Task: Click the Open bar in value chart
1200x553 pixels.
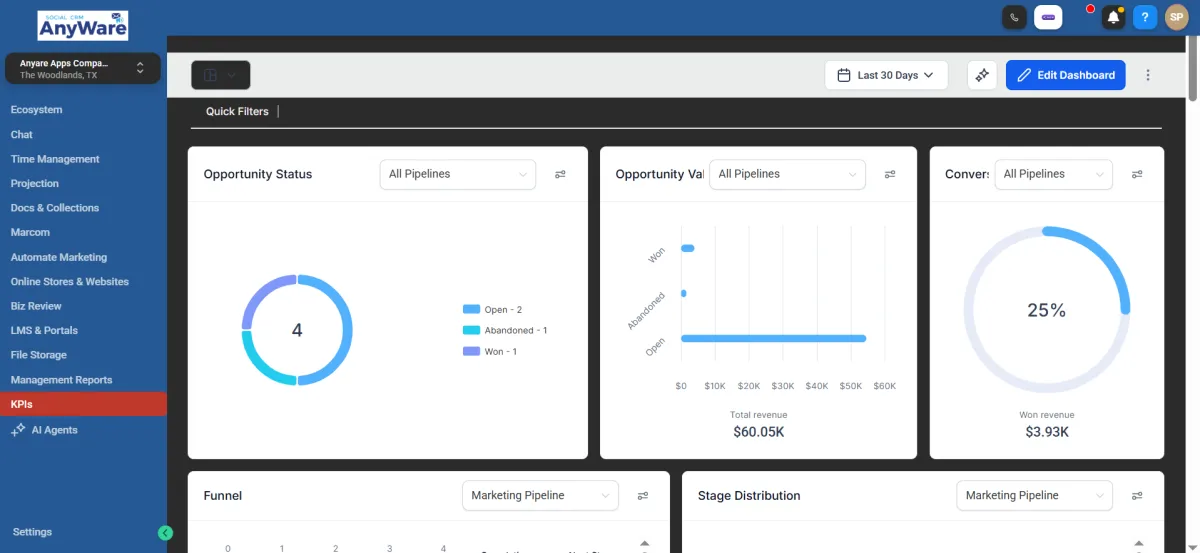Action: [773, 338]
